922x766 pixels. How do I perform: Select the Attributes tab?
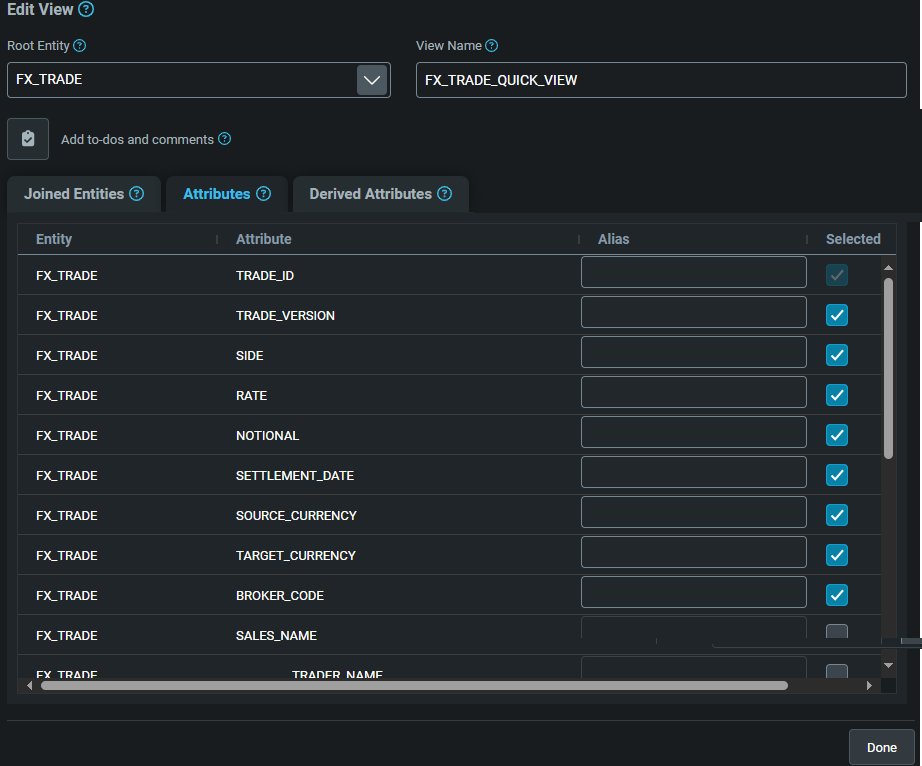226,194
